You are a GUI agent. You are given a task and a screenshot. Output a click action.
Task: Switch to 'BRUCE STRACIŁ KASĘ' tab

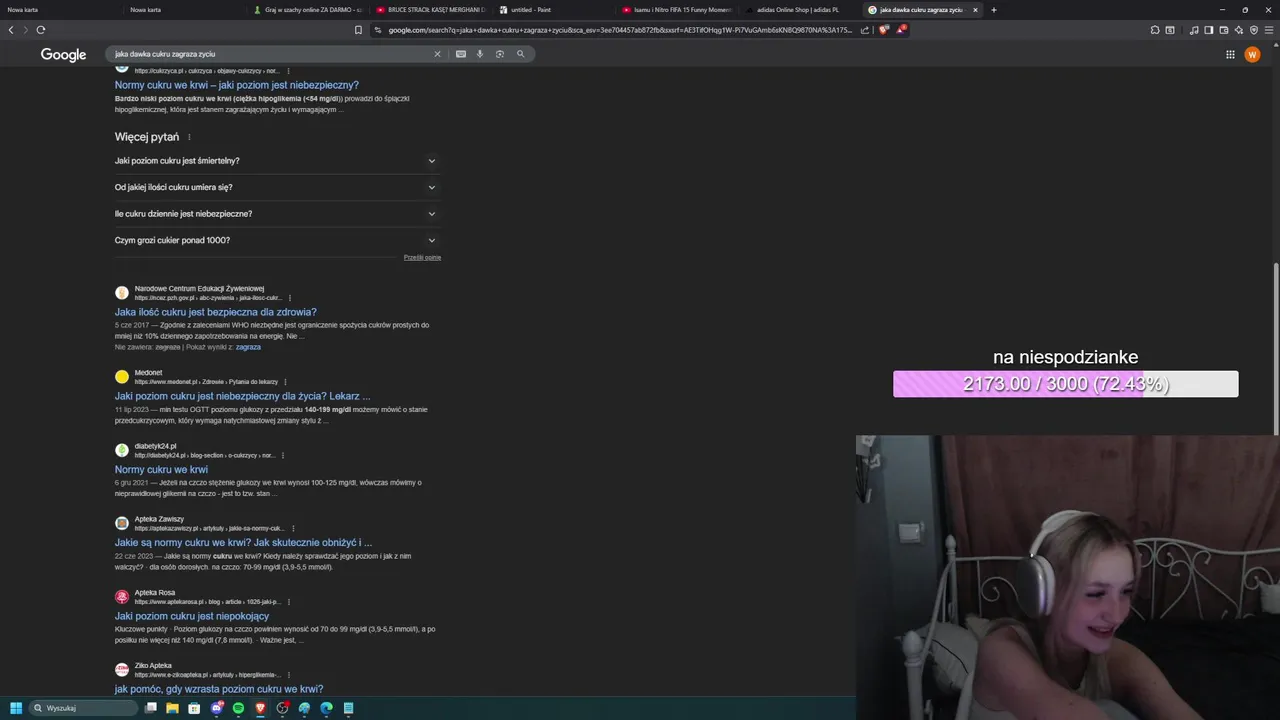[430, 10]
